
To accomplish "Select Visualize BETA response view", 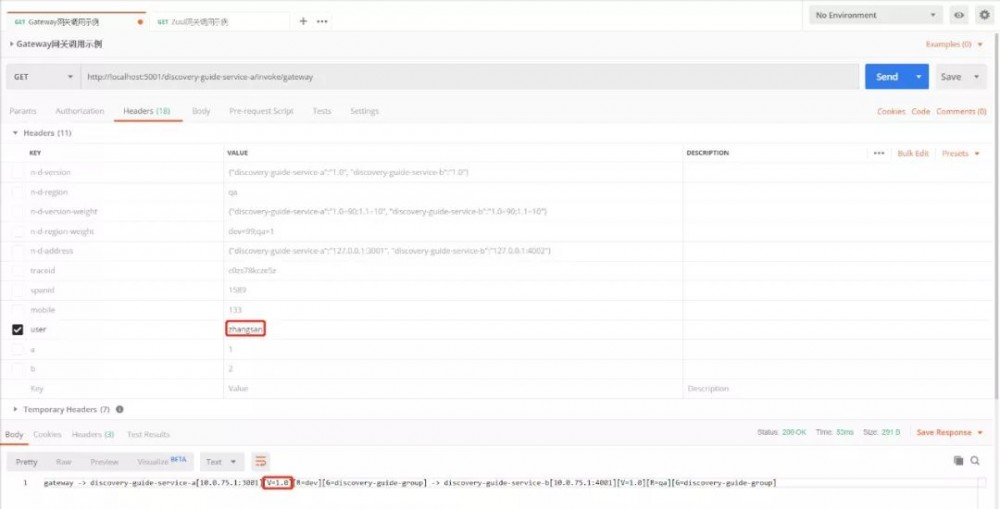I will tap(161, 461).
